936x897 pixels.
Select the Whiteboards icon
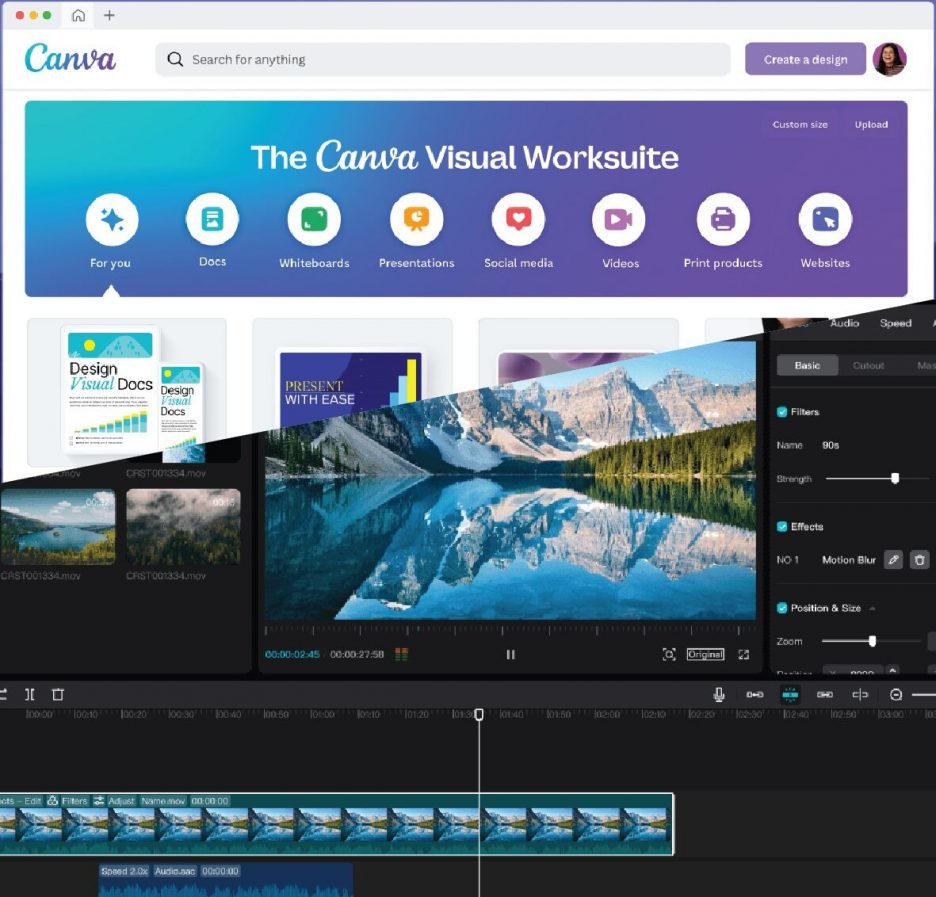coord(313,220)
